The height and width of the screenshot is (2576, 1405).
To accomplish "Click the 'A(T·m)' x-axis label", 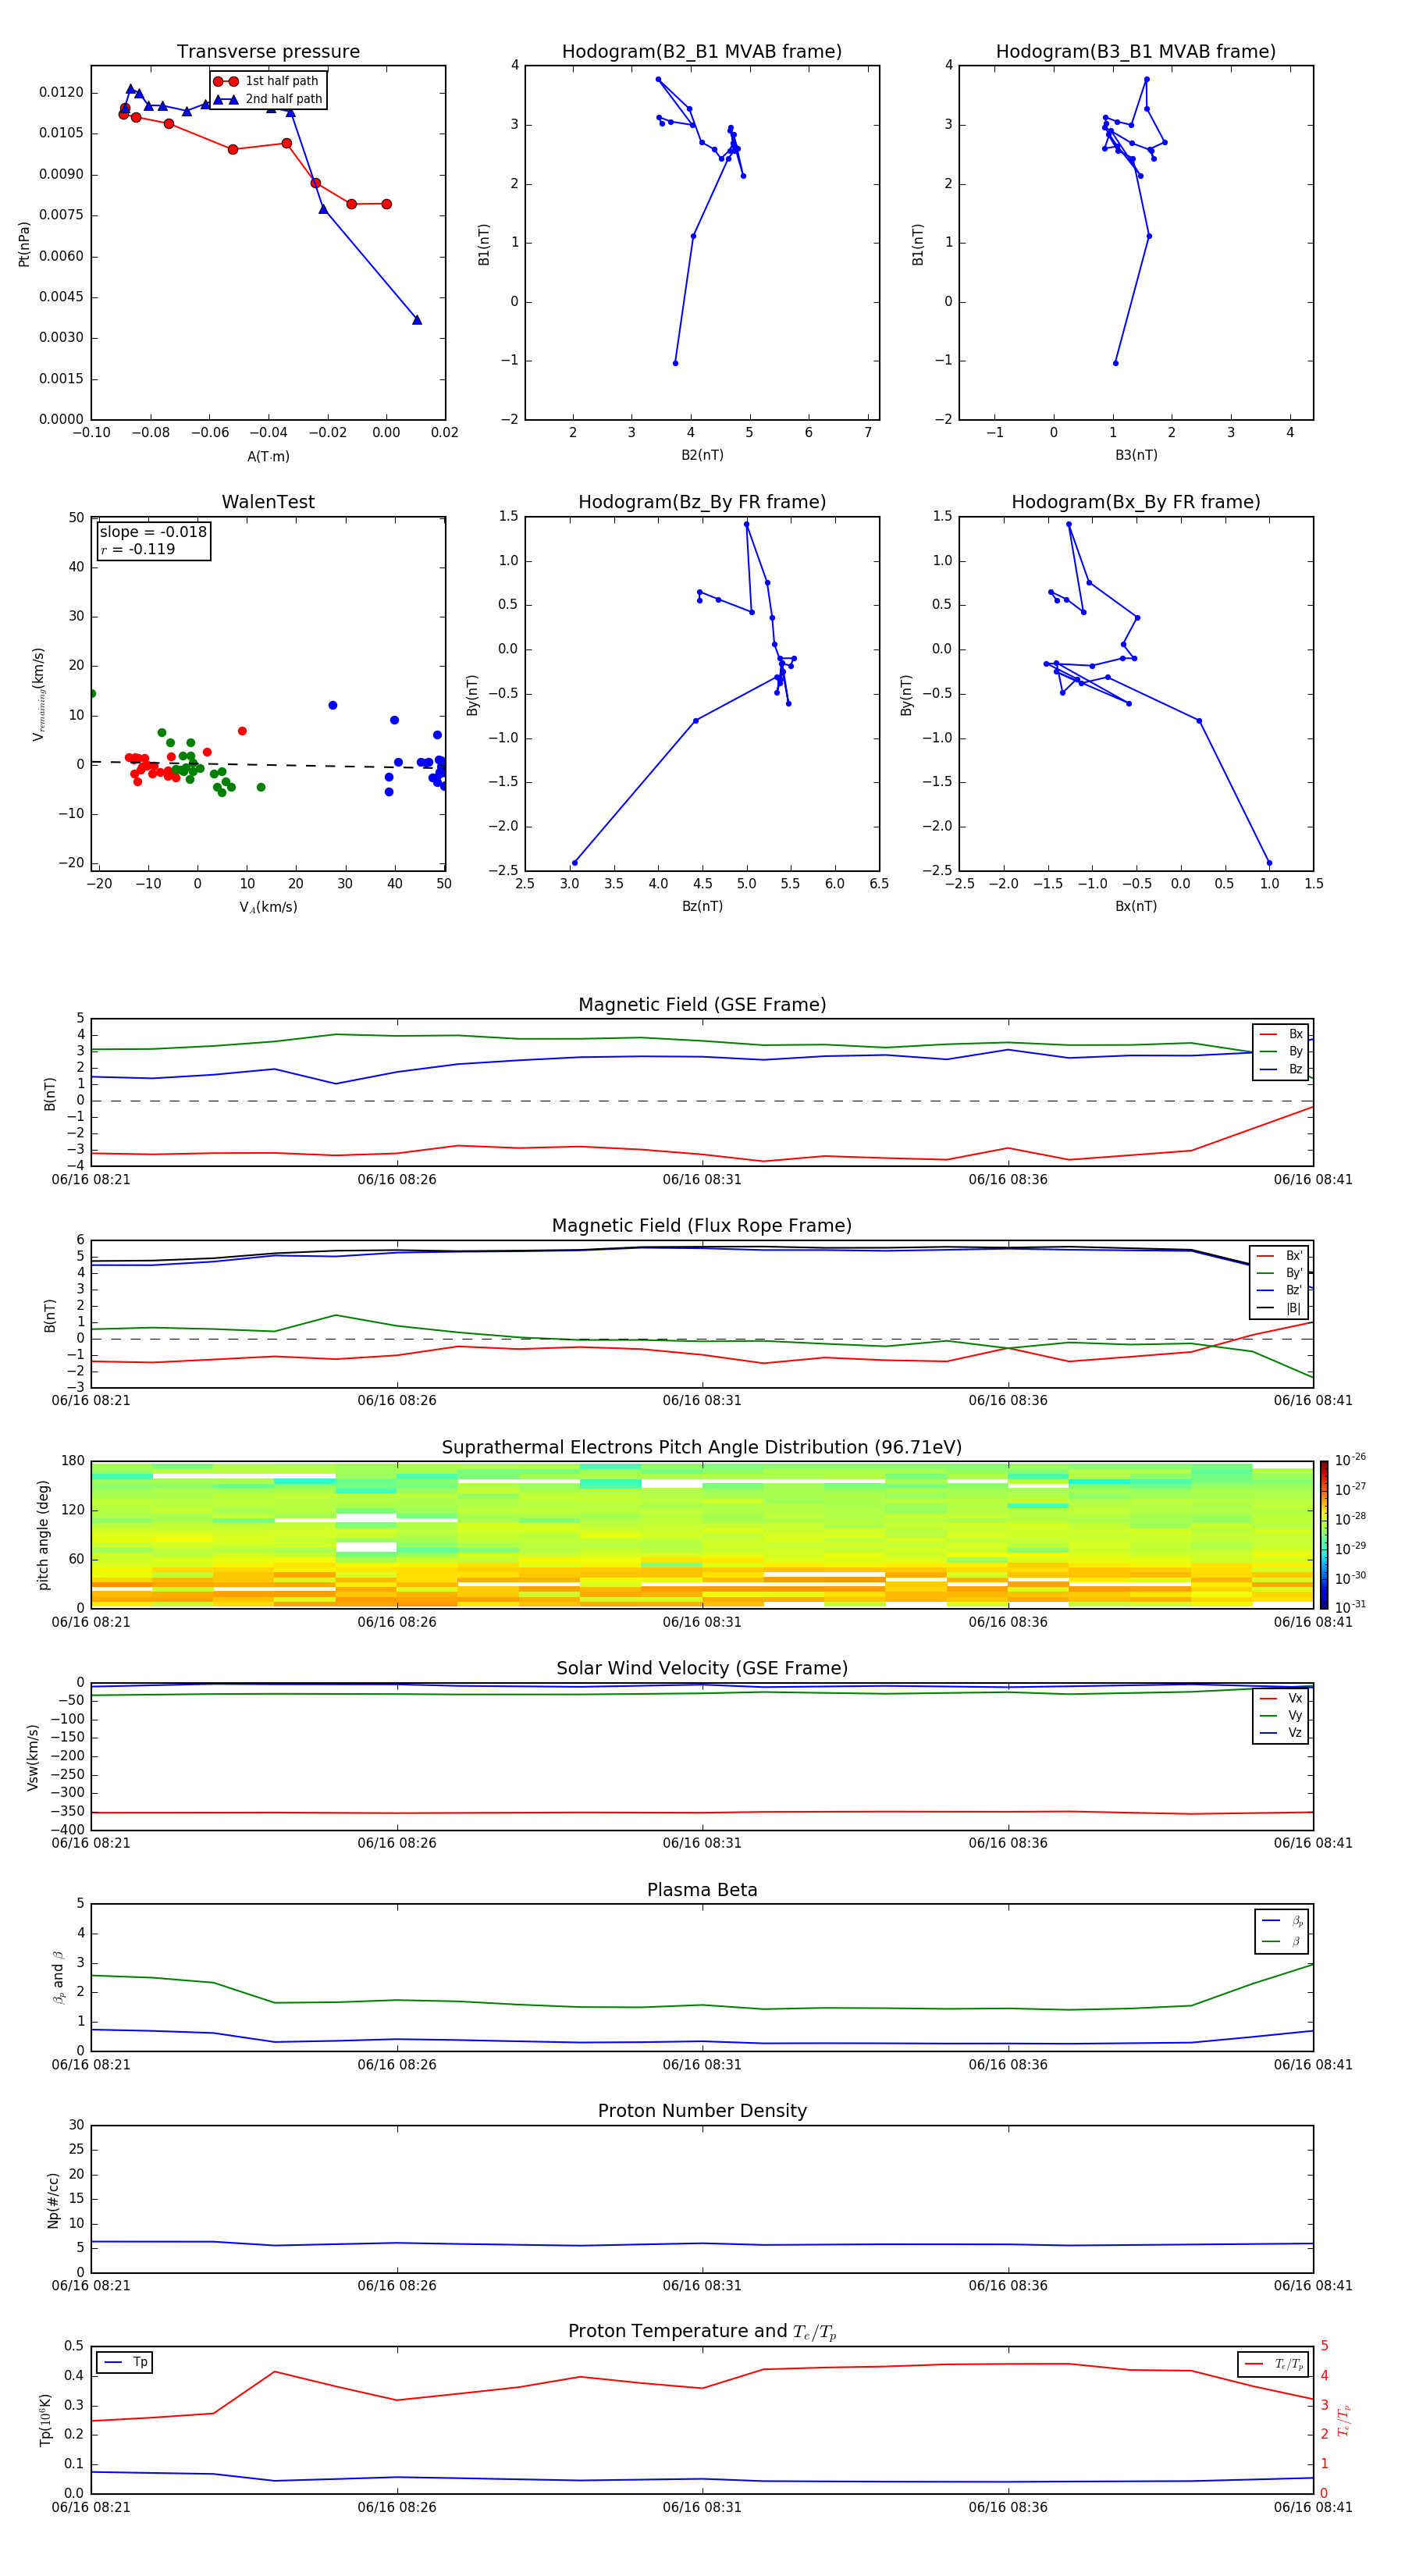I will click(x=268, y=457).
